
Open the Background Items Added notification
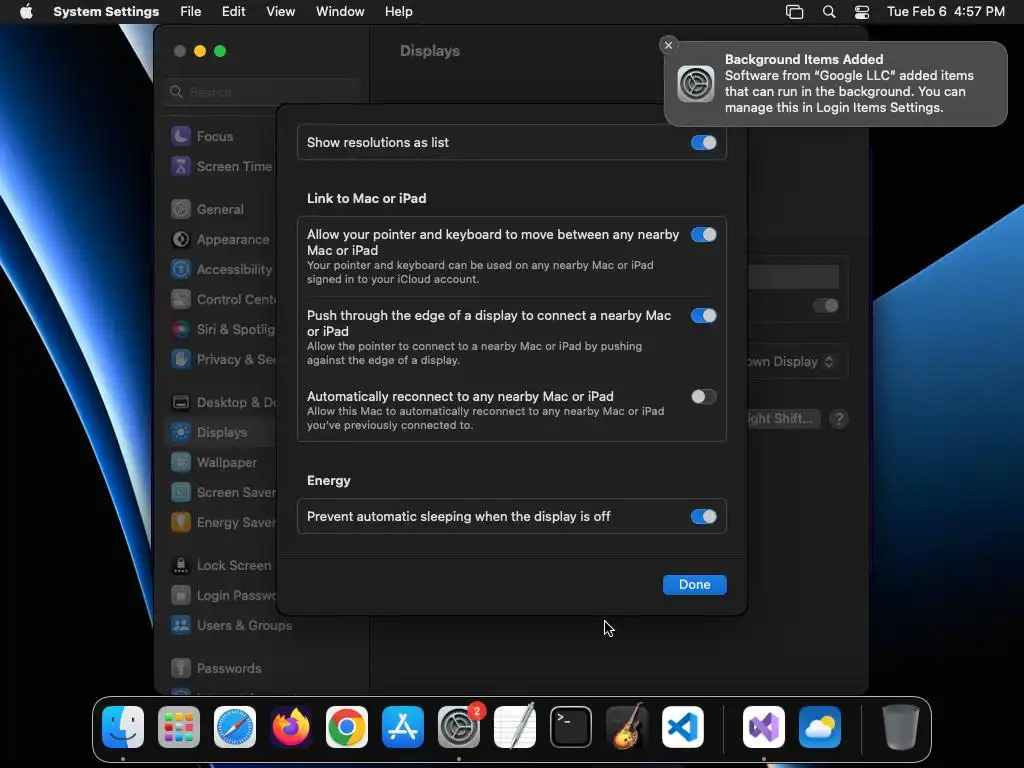835,84
